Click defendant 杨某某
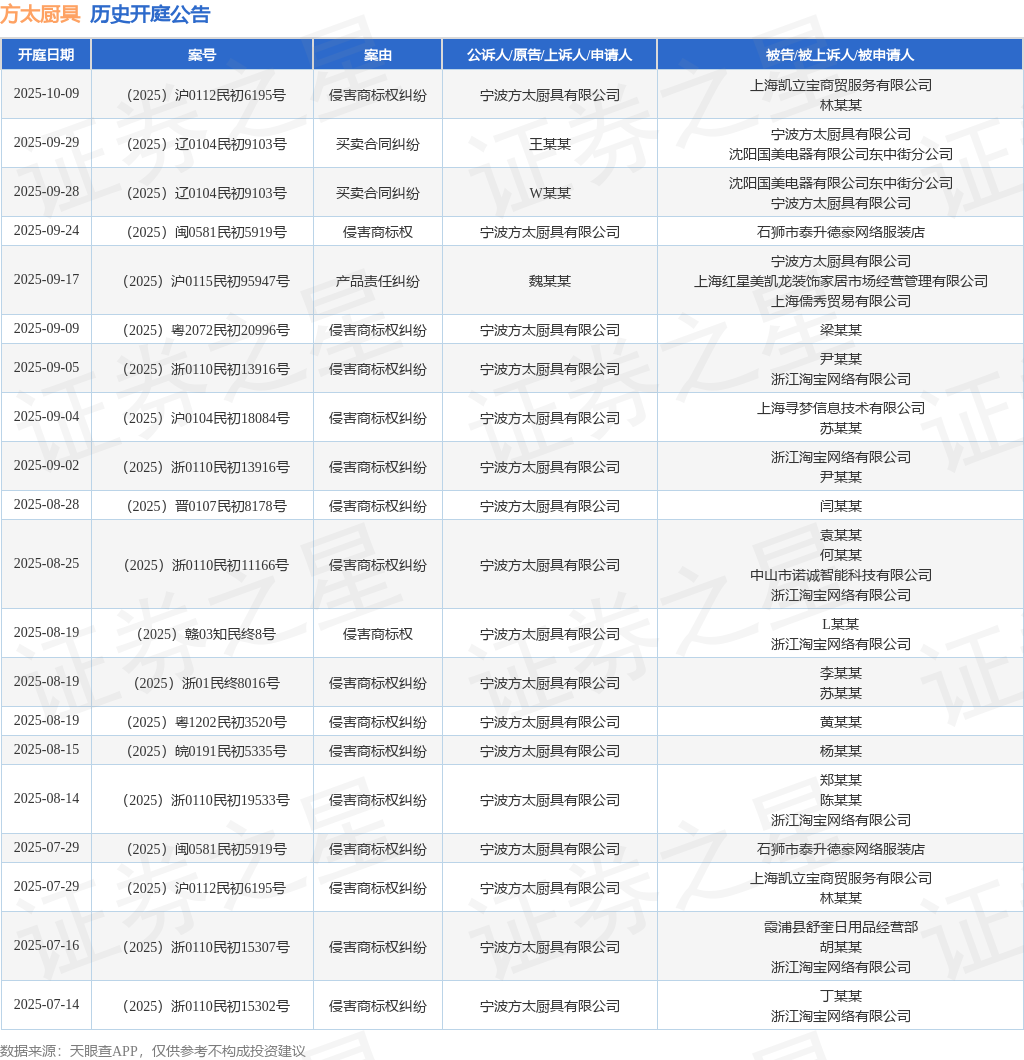Screen dimensions: 1024x1060 coord(840,752)
